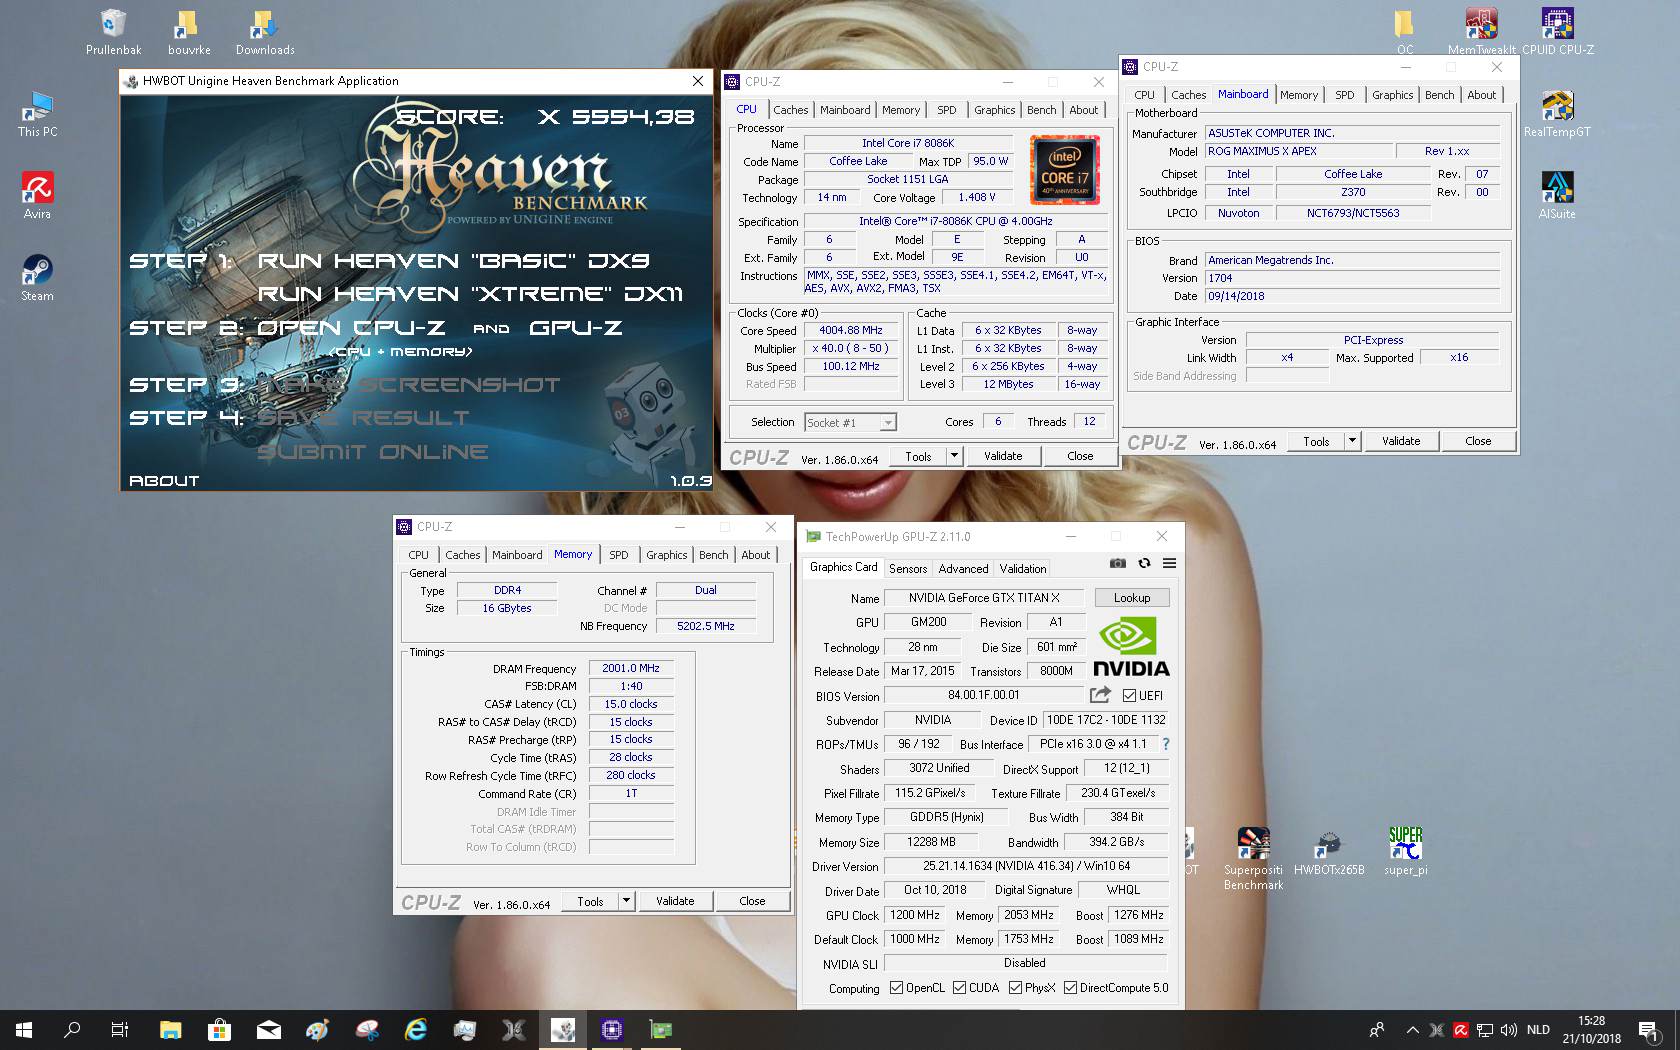Switch to the Sensors tab in GPU-Z
Screen dimensions: 1680x1050
908,568
